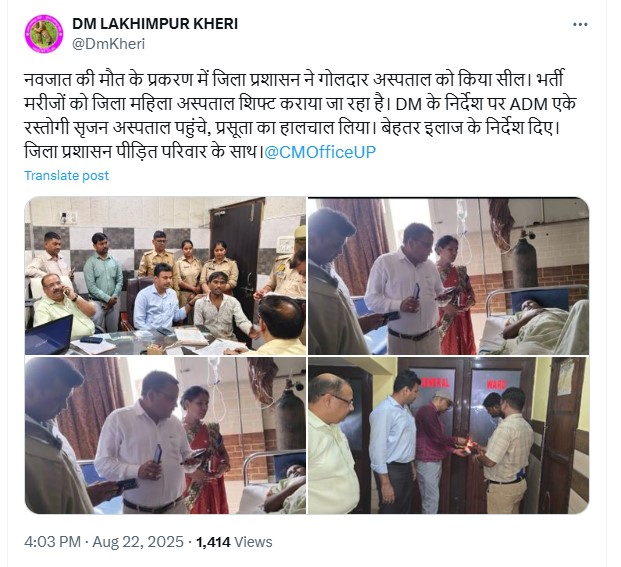Click the Views label beside the count
This screenshot has width=621, height=567.
click(x=253, y=542)
